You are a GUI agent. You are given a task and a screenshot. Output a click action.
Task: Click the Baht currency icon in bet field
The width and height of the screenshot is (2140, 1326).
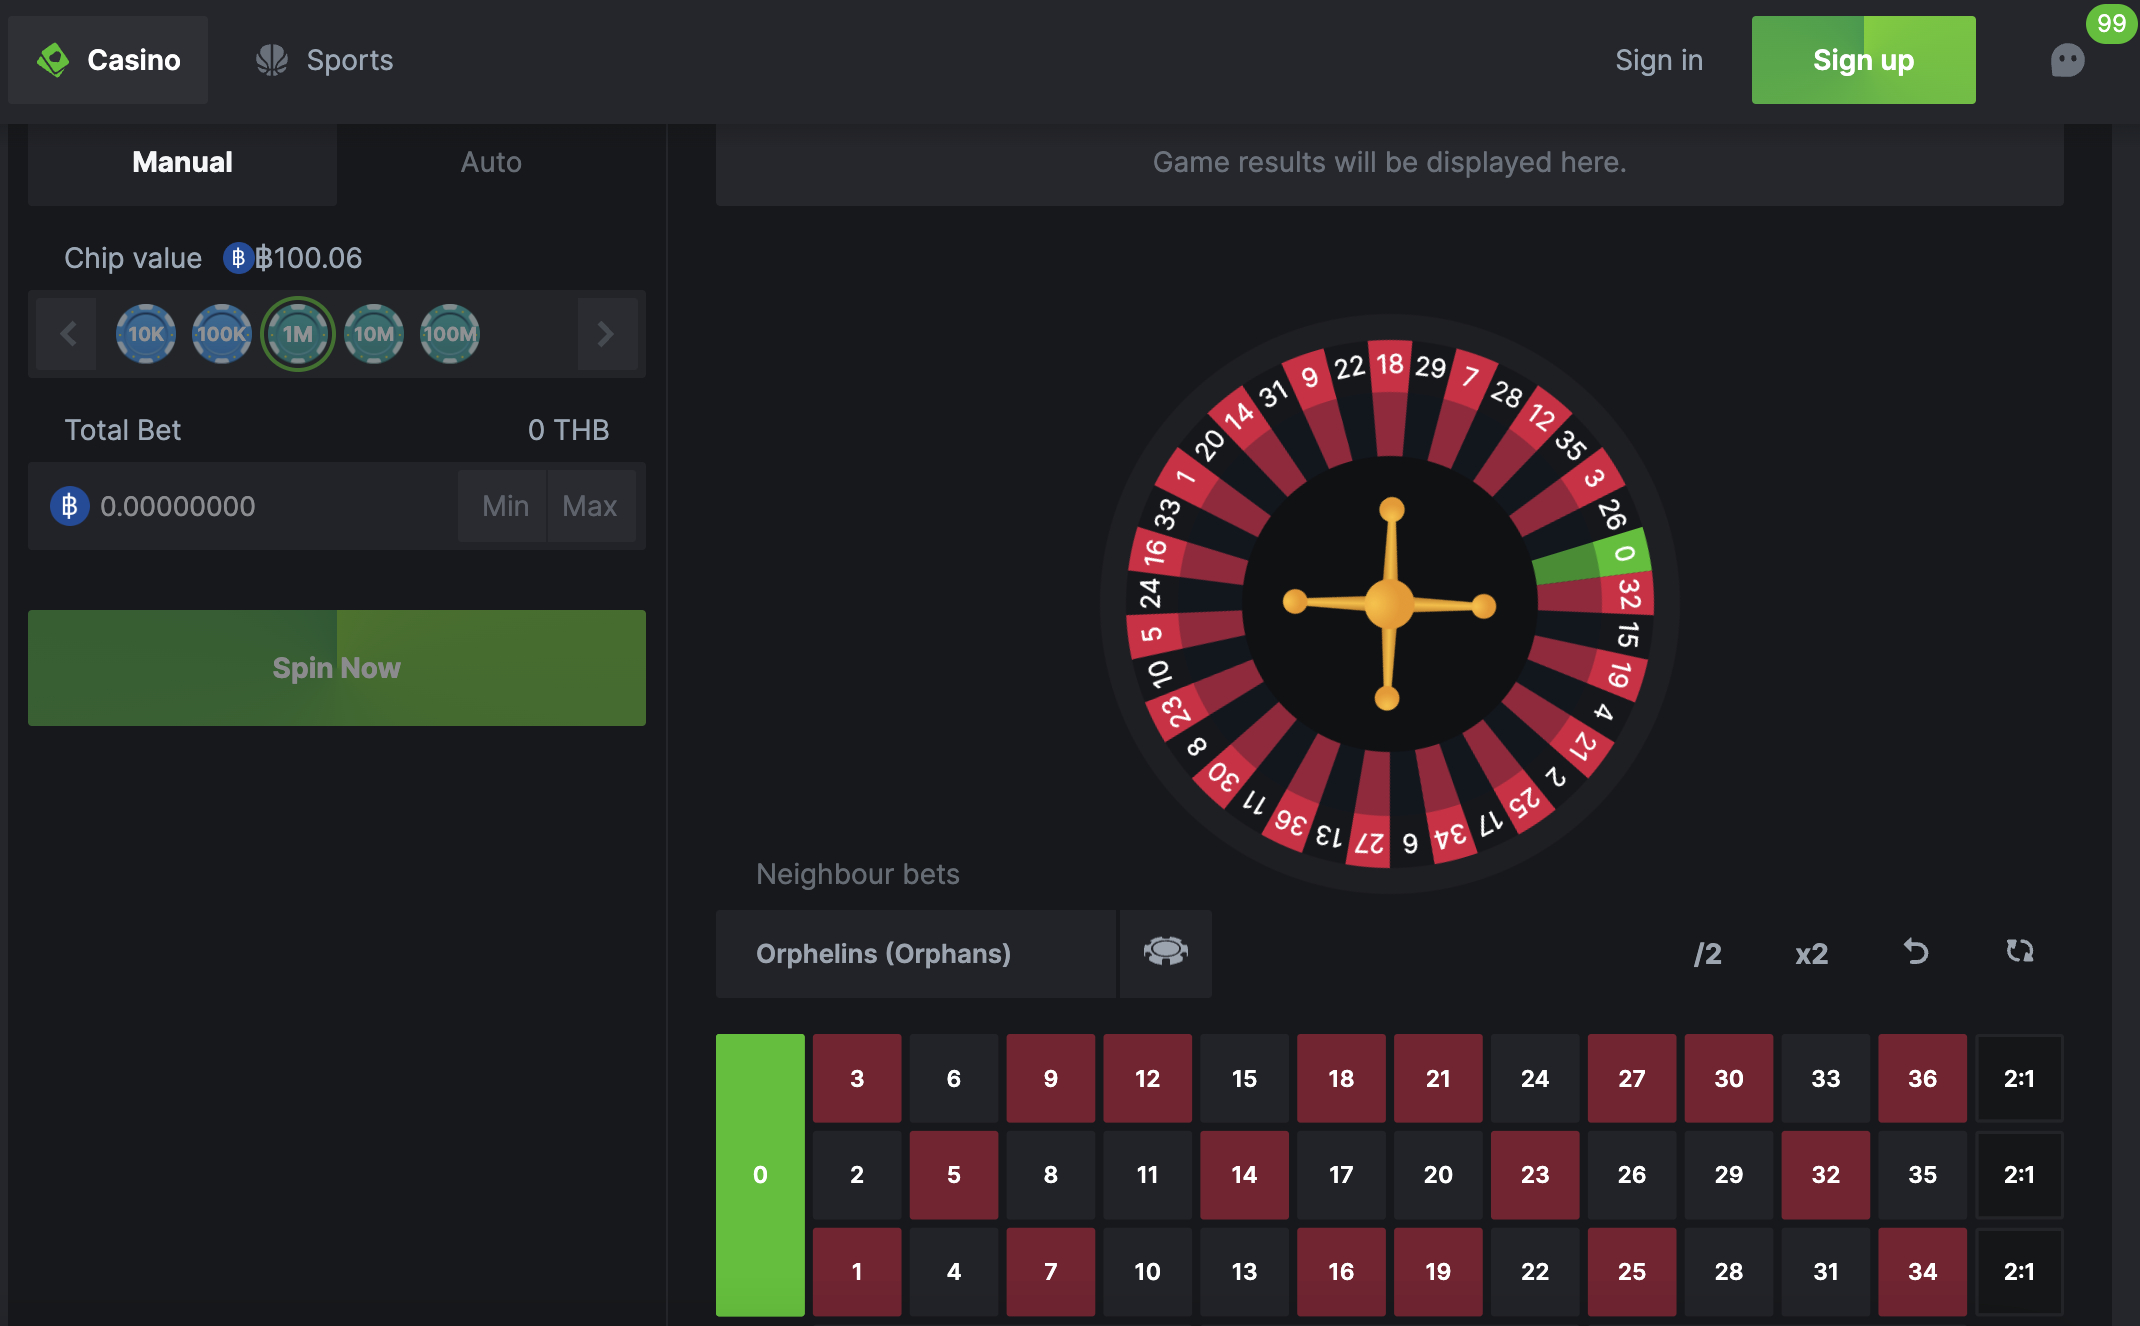pos(69,506)
